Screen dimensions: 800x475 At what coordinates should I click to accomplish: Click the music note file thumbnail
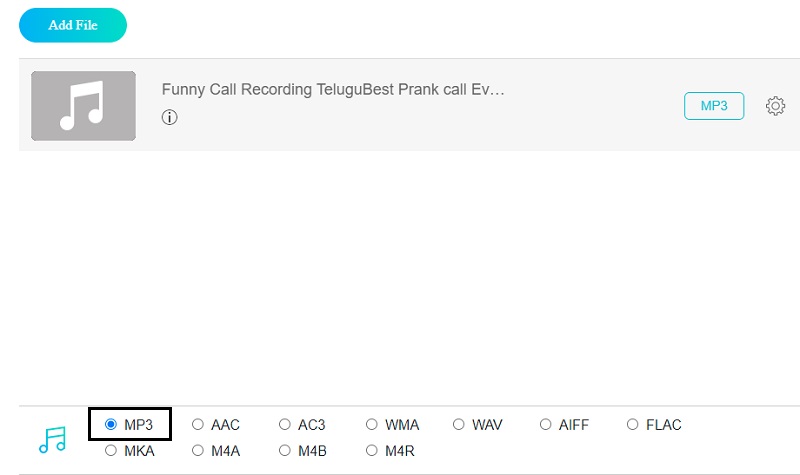(83, 105)
